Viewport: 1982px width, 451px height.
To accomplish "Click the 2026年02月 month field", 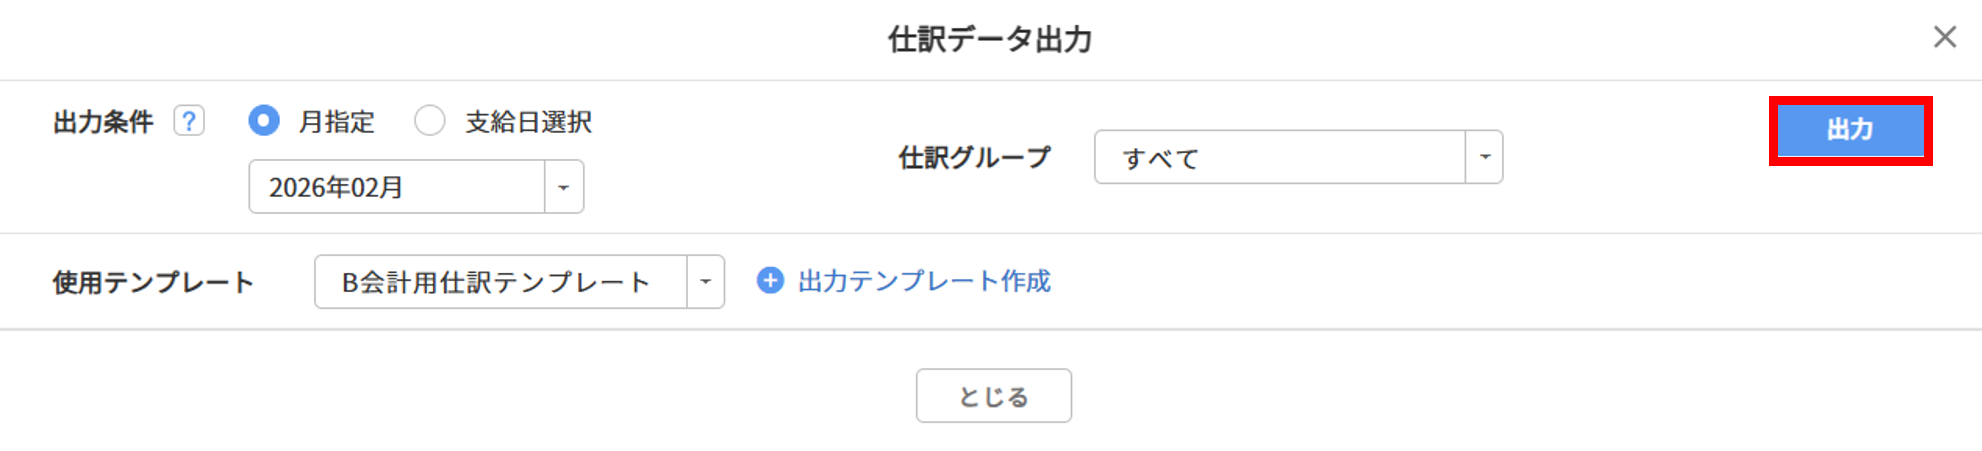I will pos(397,187).
